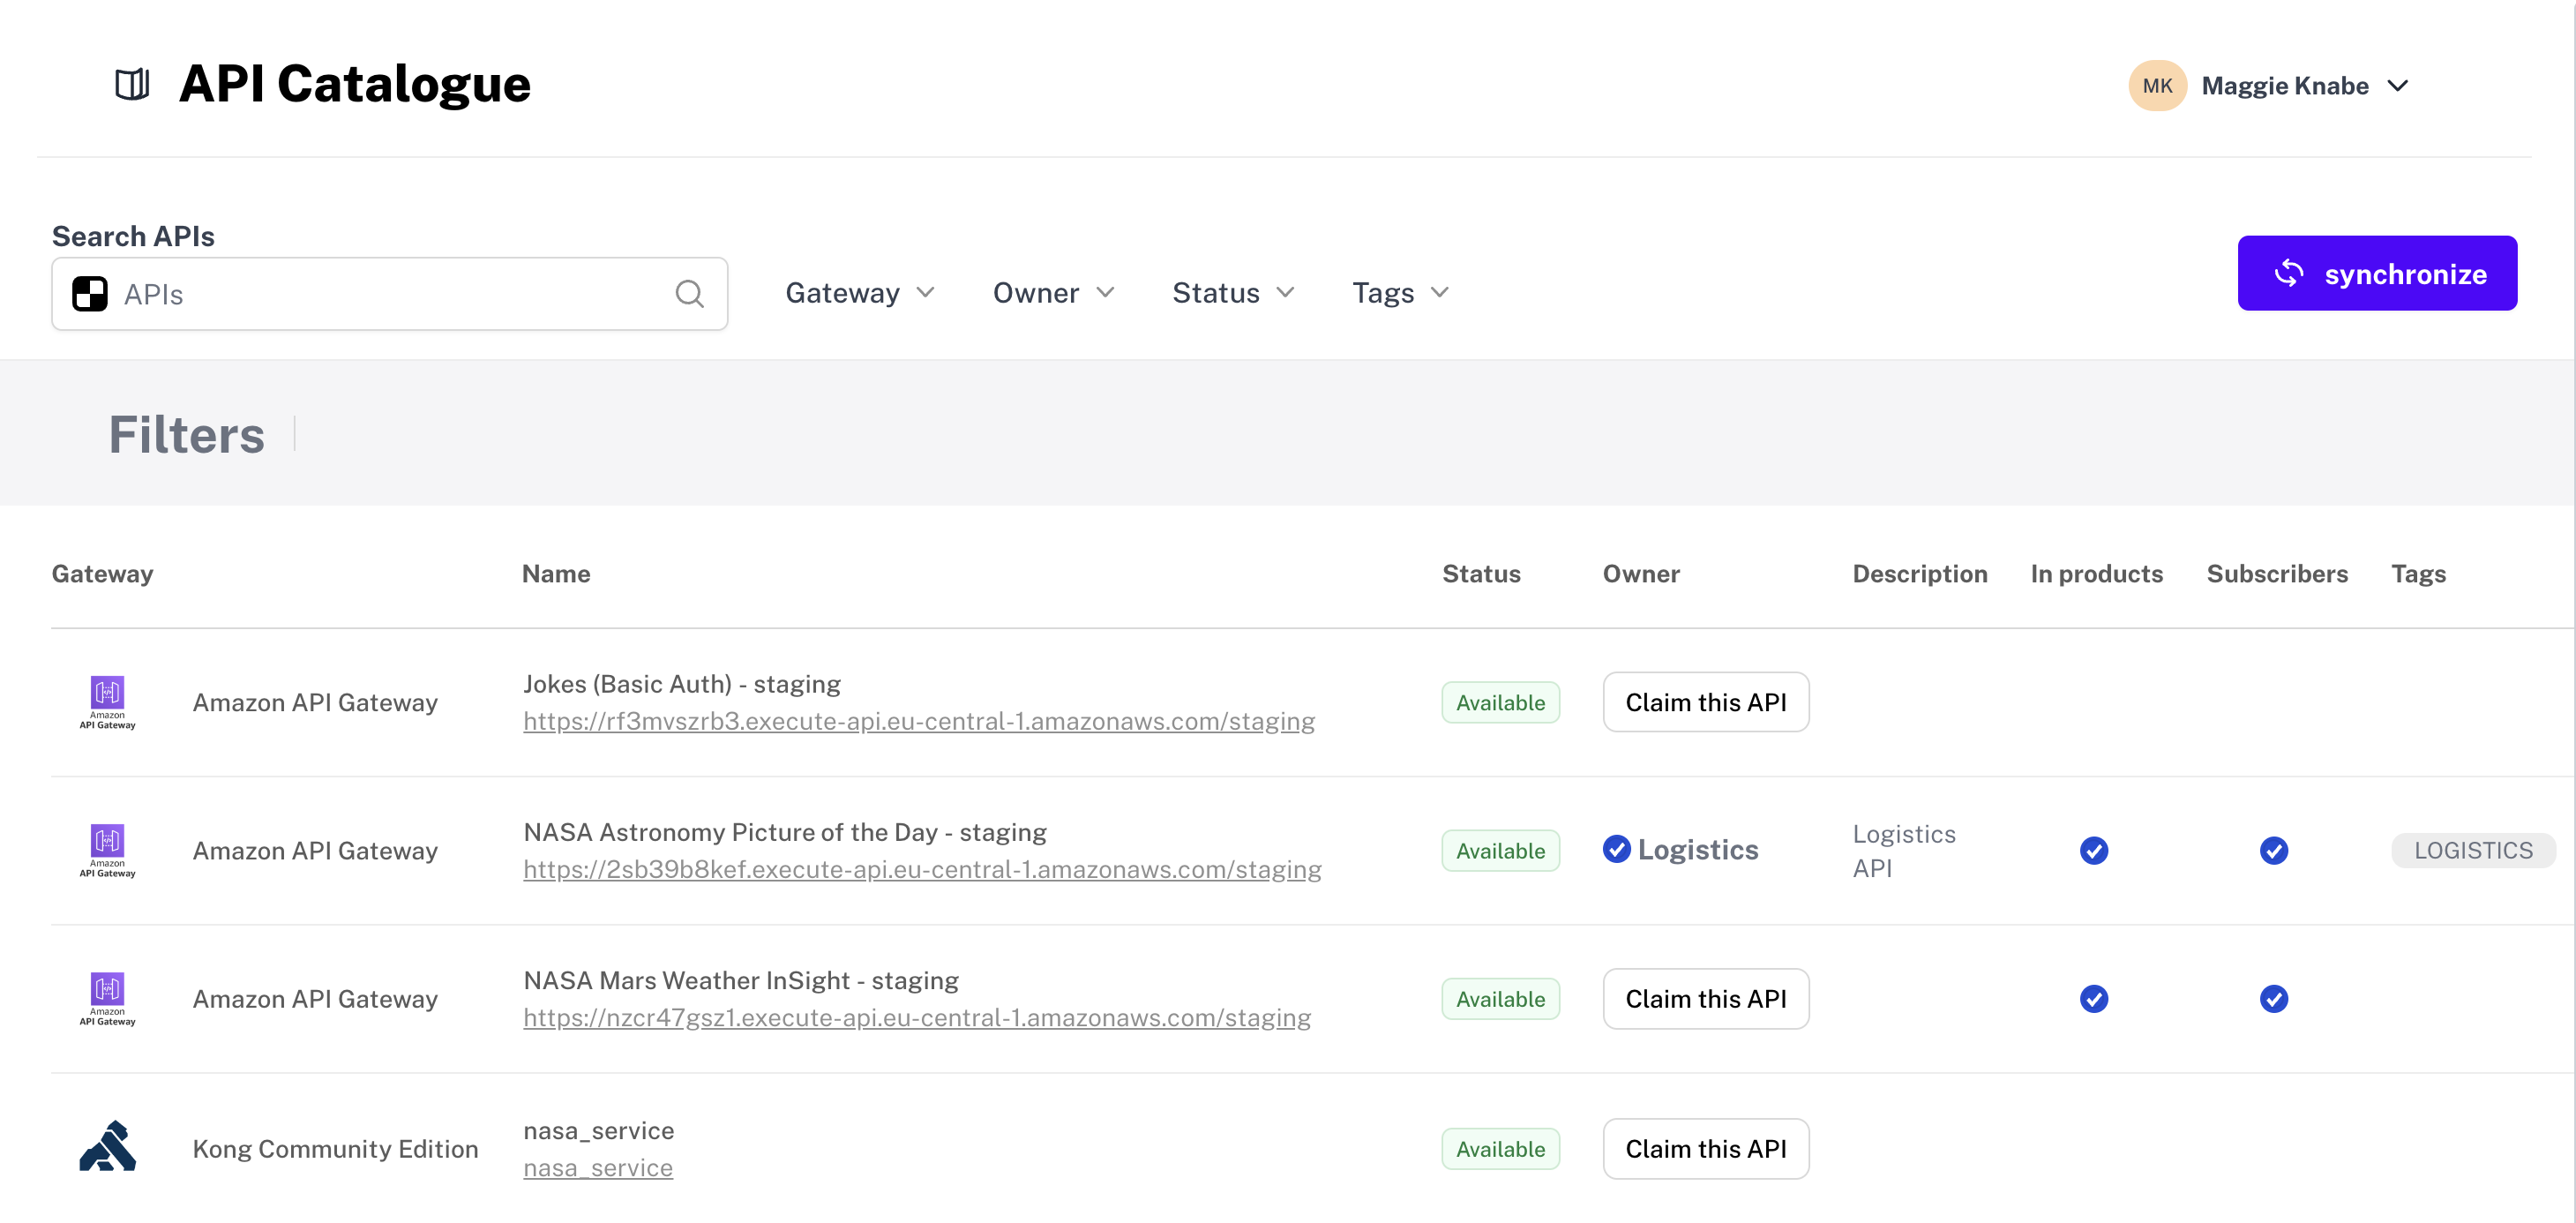Screen dimensions: 2576x1223
Task: Click the MK avatar icon
Action: pyautogui.click(x=2157, y=85)
